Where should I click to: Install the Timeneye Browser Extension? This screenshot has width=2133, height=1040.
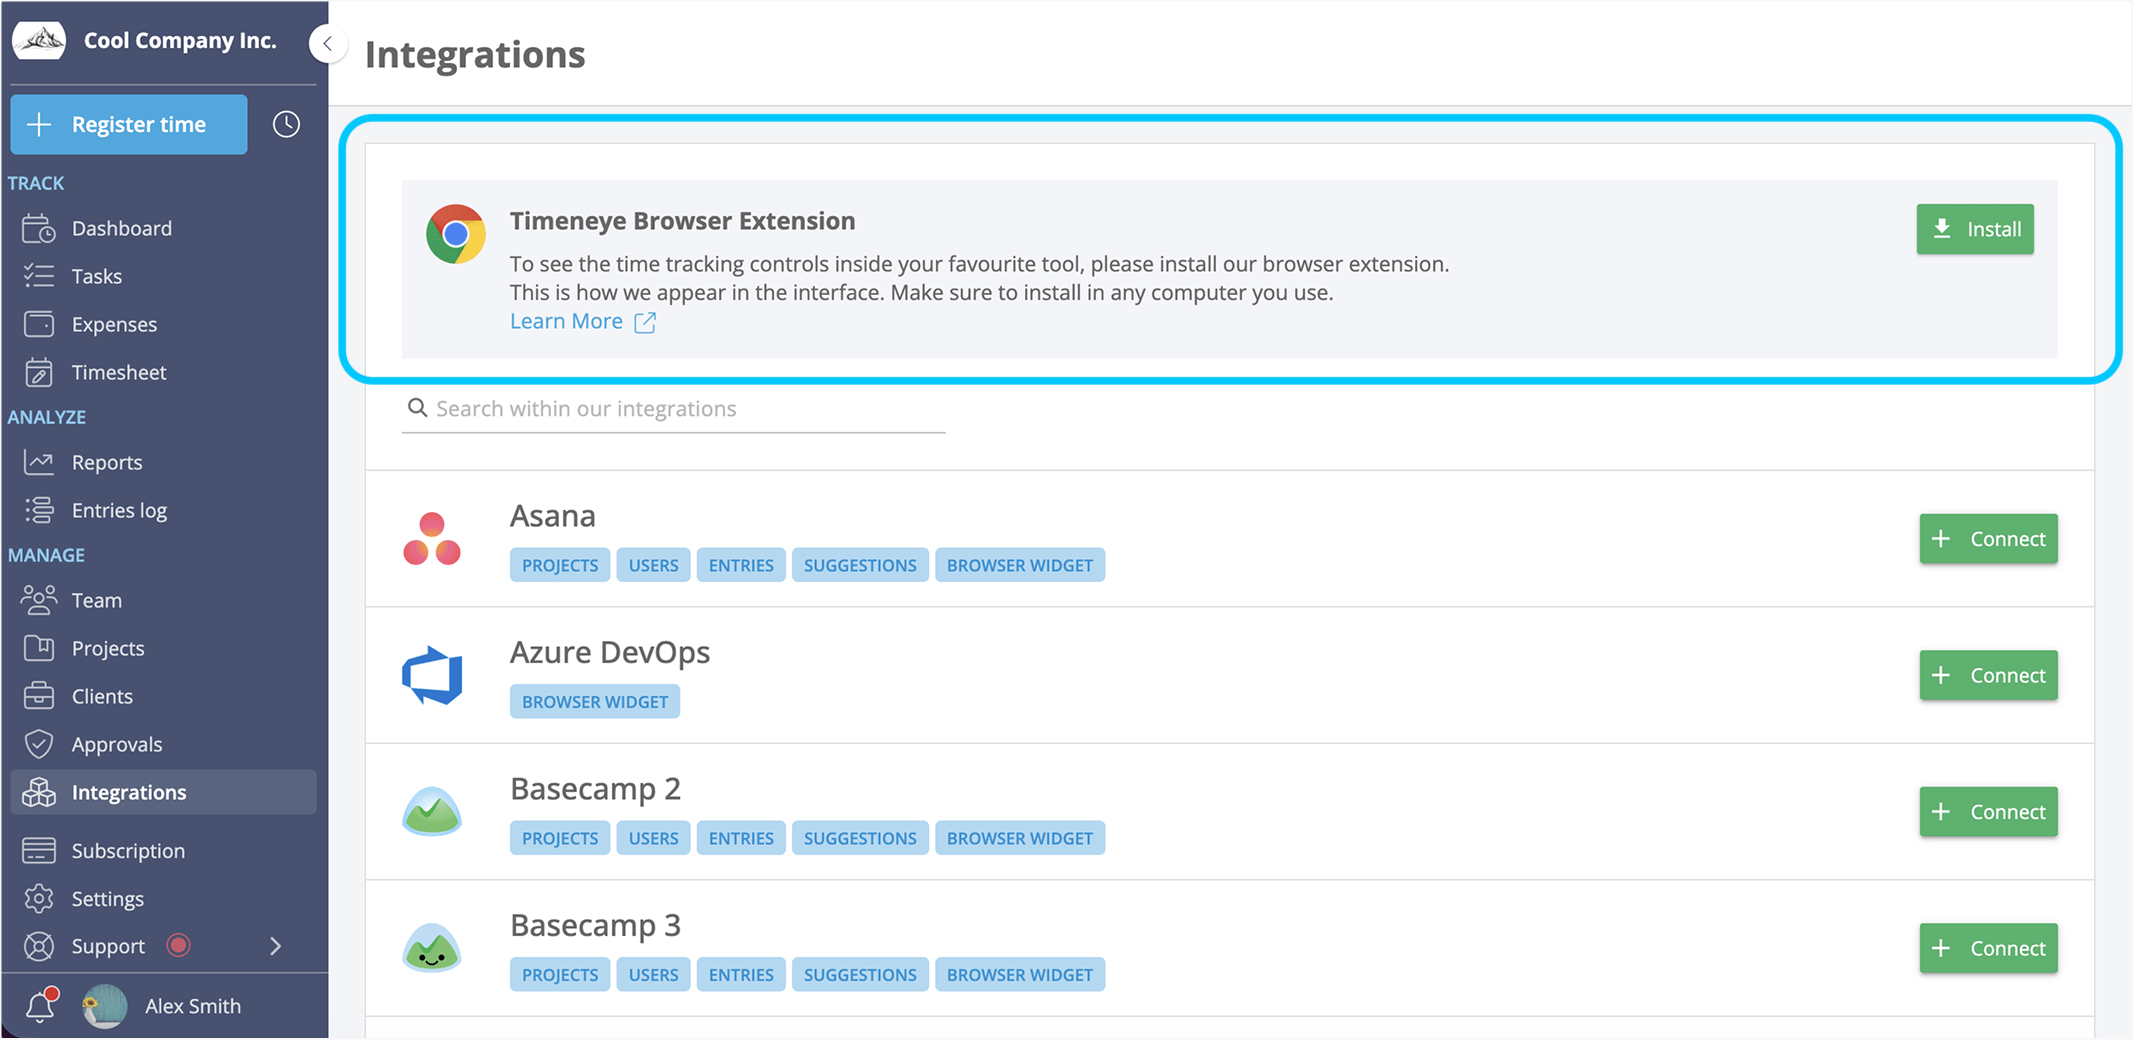coord(1975,229)
